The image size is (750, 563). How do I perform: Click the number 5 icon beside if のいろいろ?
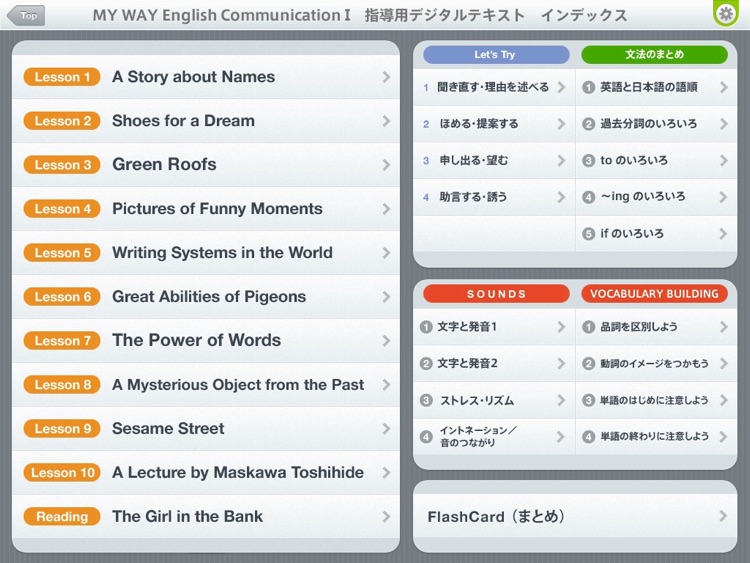[588, 234]
